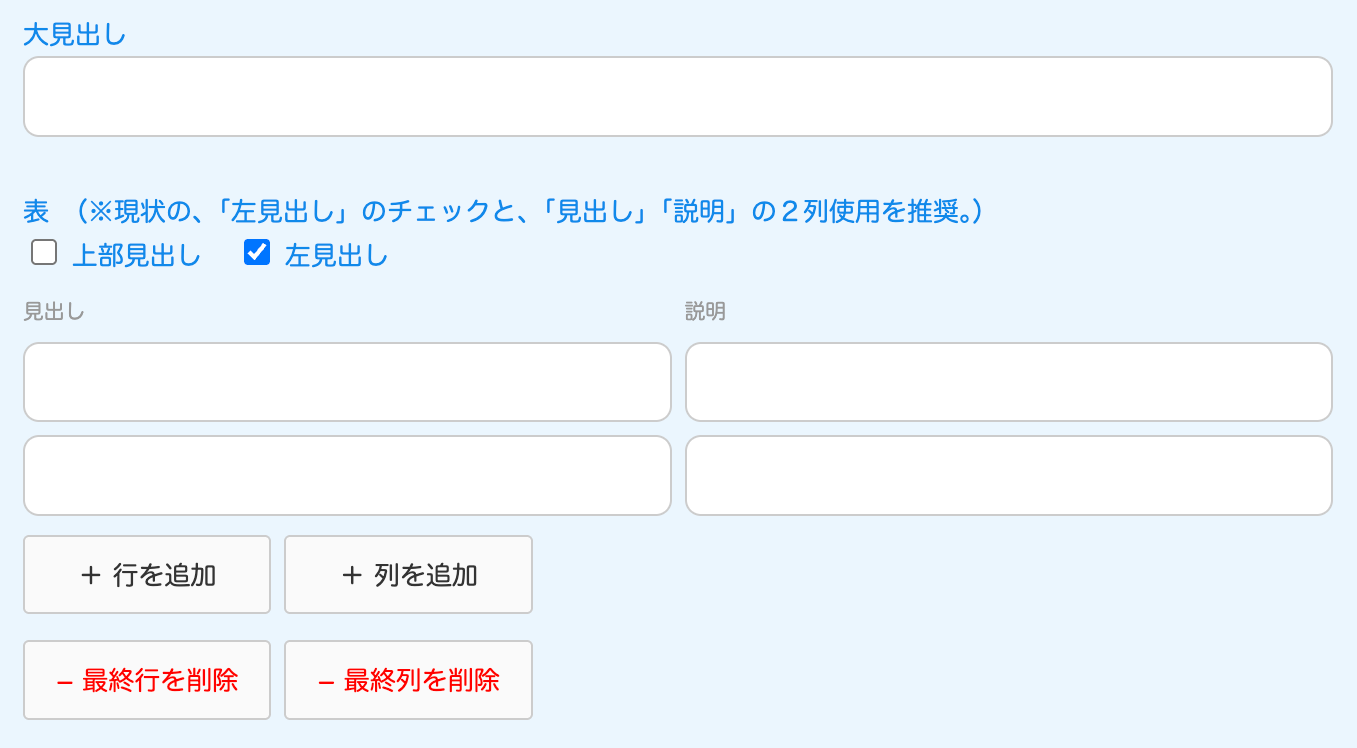Click the plus icon beside 列を追加

pos(351,575)
